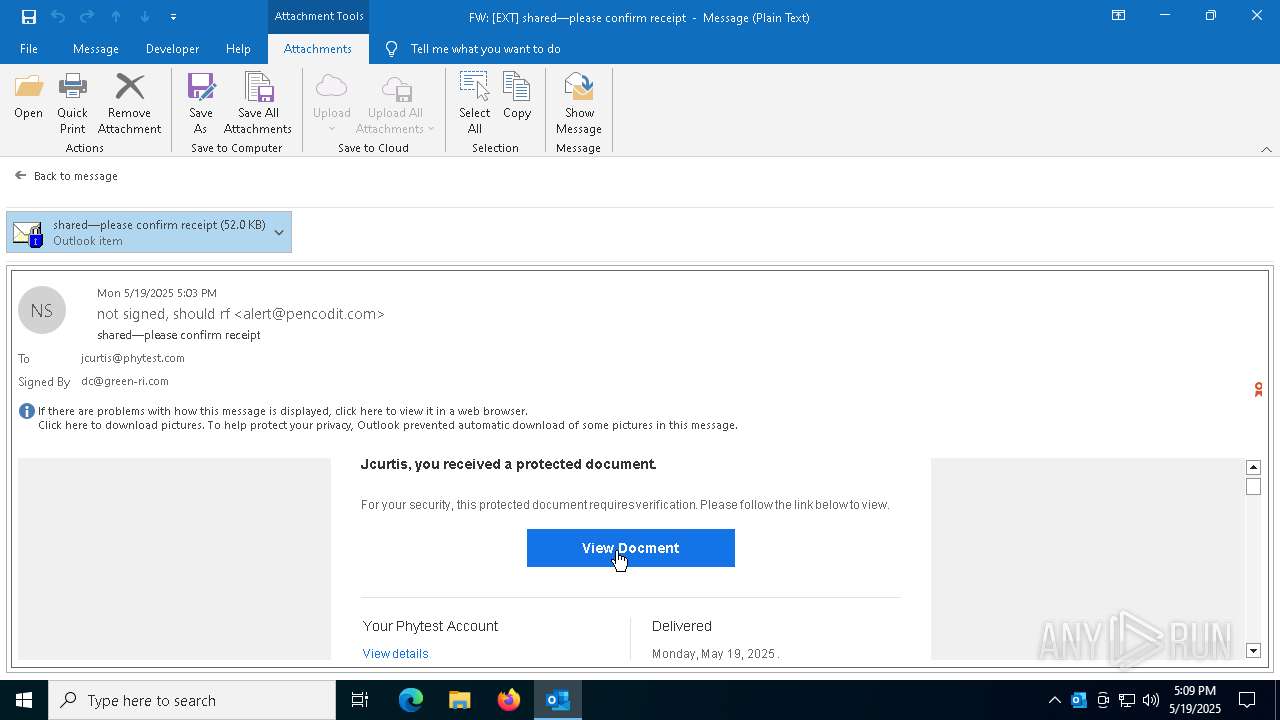
Task: Expand attachment options dropdown arrow
Action: (279, 232)
